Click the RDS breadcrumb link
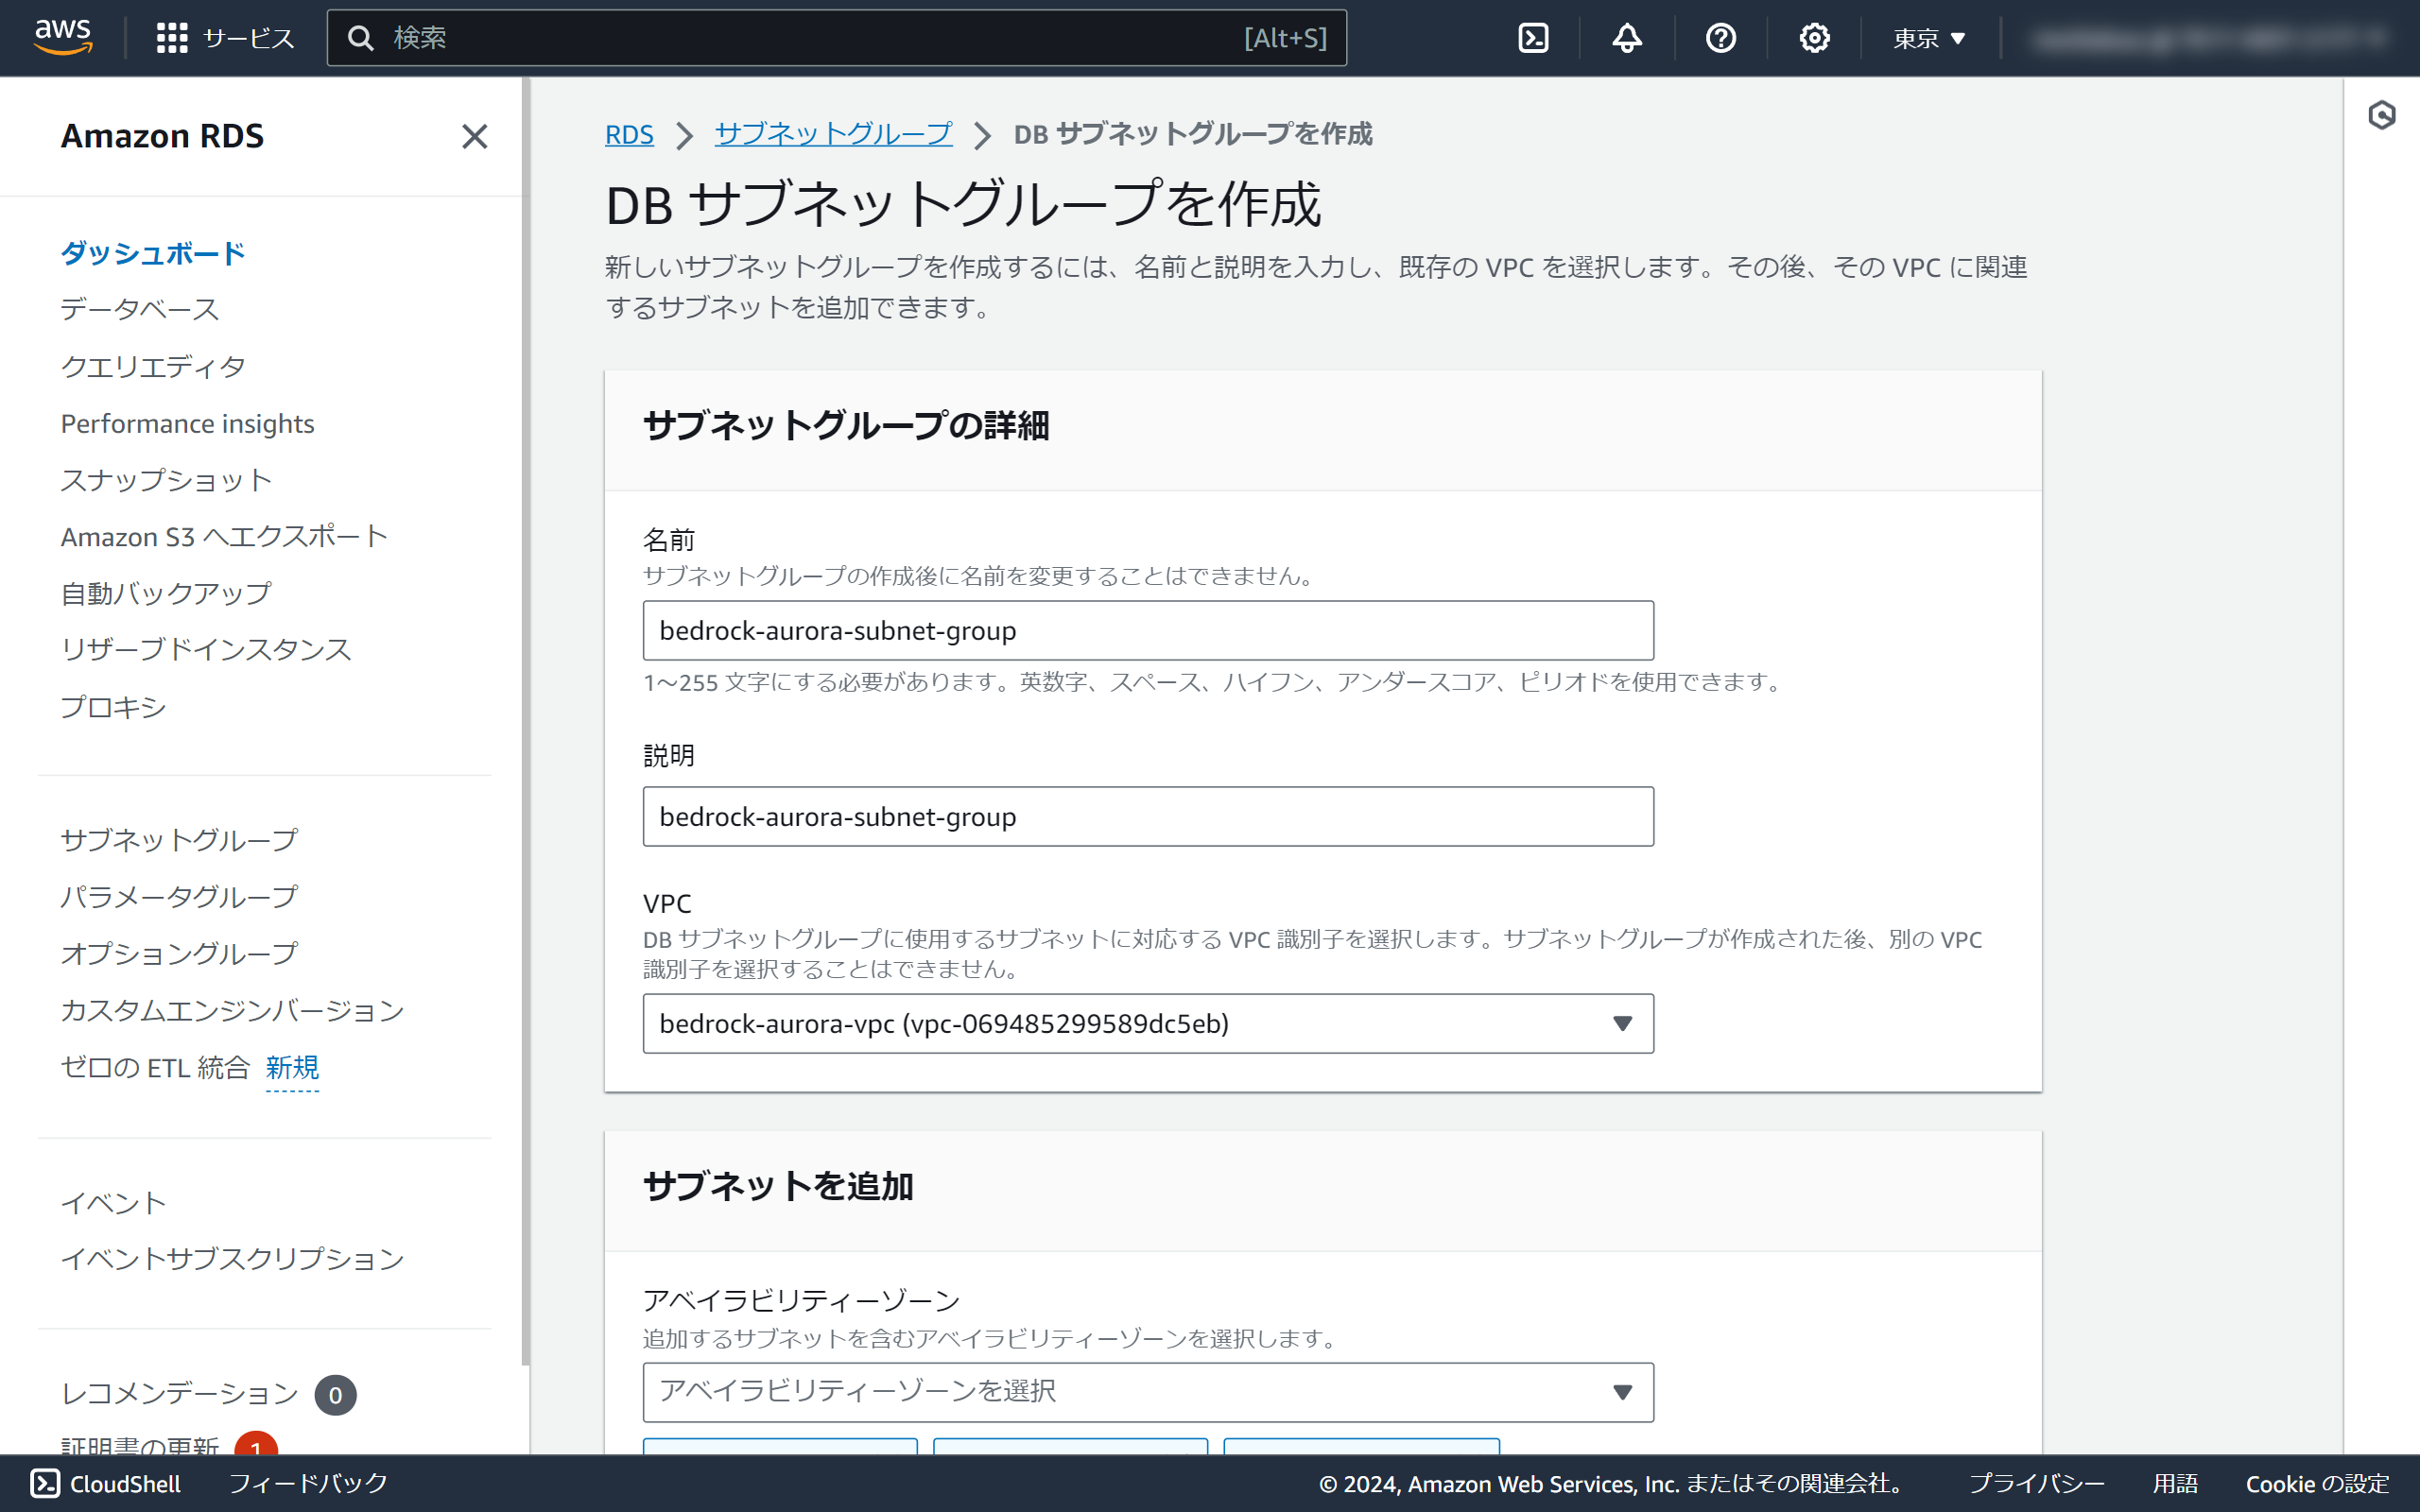The height and width of the screenshot is (1512, 2420). click(629, 134)
